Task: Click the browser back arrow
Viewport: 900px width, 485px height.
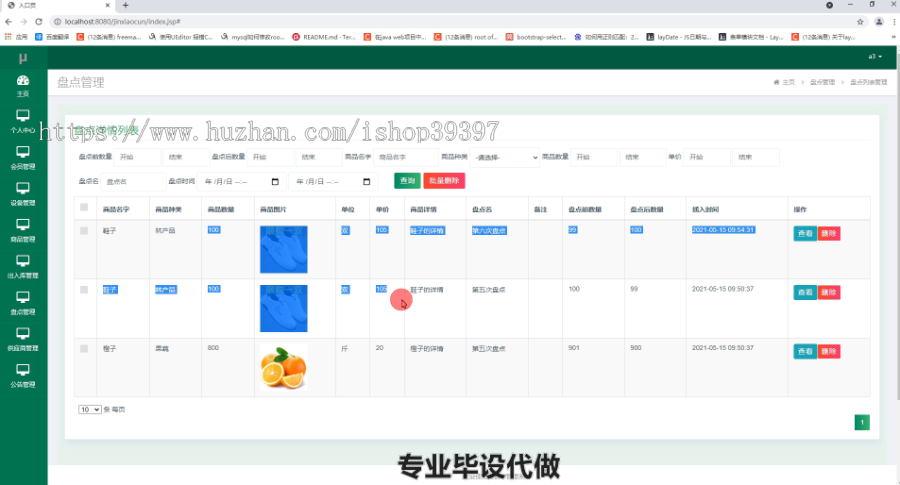Action: click(x=9, y=22)
